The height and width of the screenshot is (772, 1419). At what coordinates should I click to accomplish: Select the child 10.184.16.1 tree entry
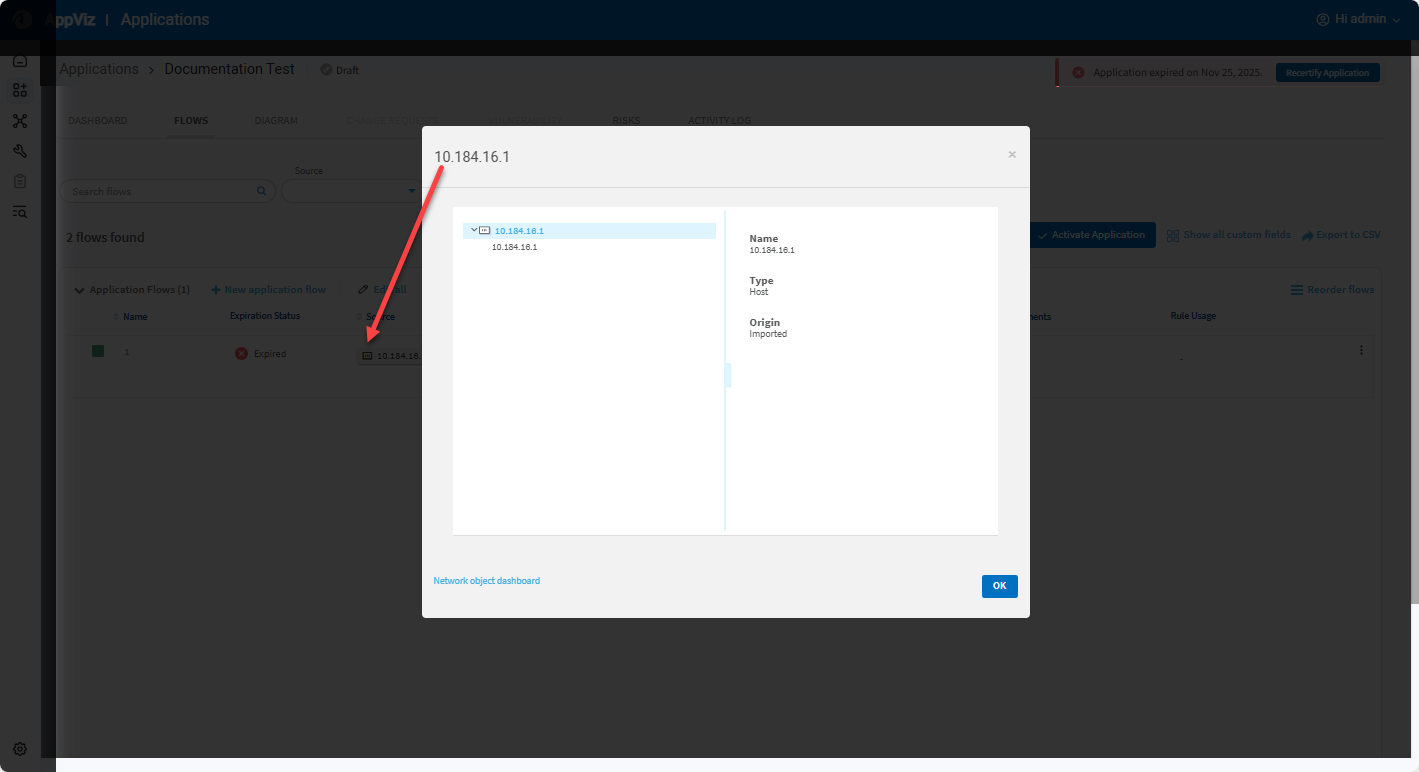[x=514, y=247]
